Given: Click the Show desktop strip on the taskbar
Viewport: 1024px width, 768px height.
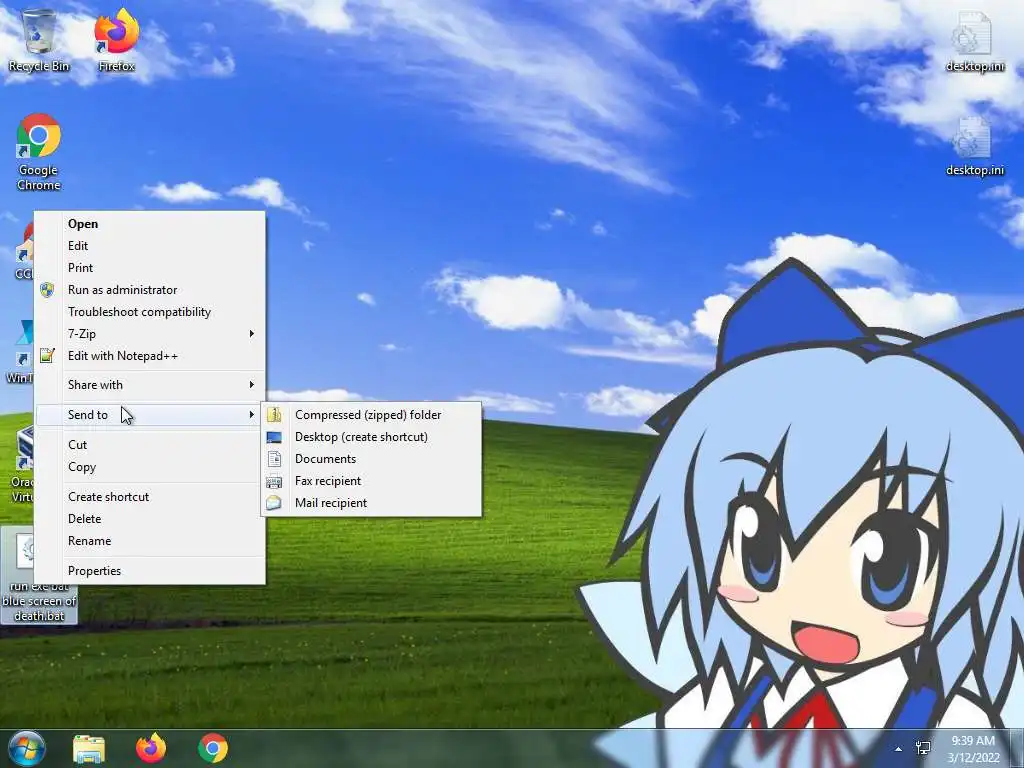Looking at the screenshot, I should (1018, 749).
